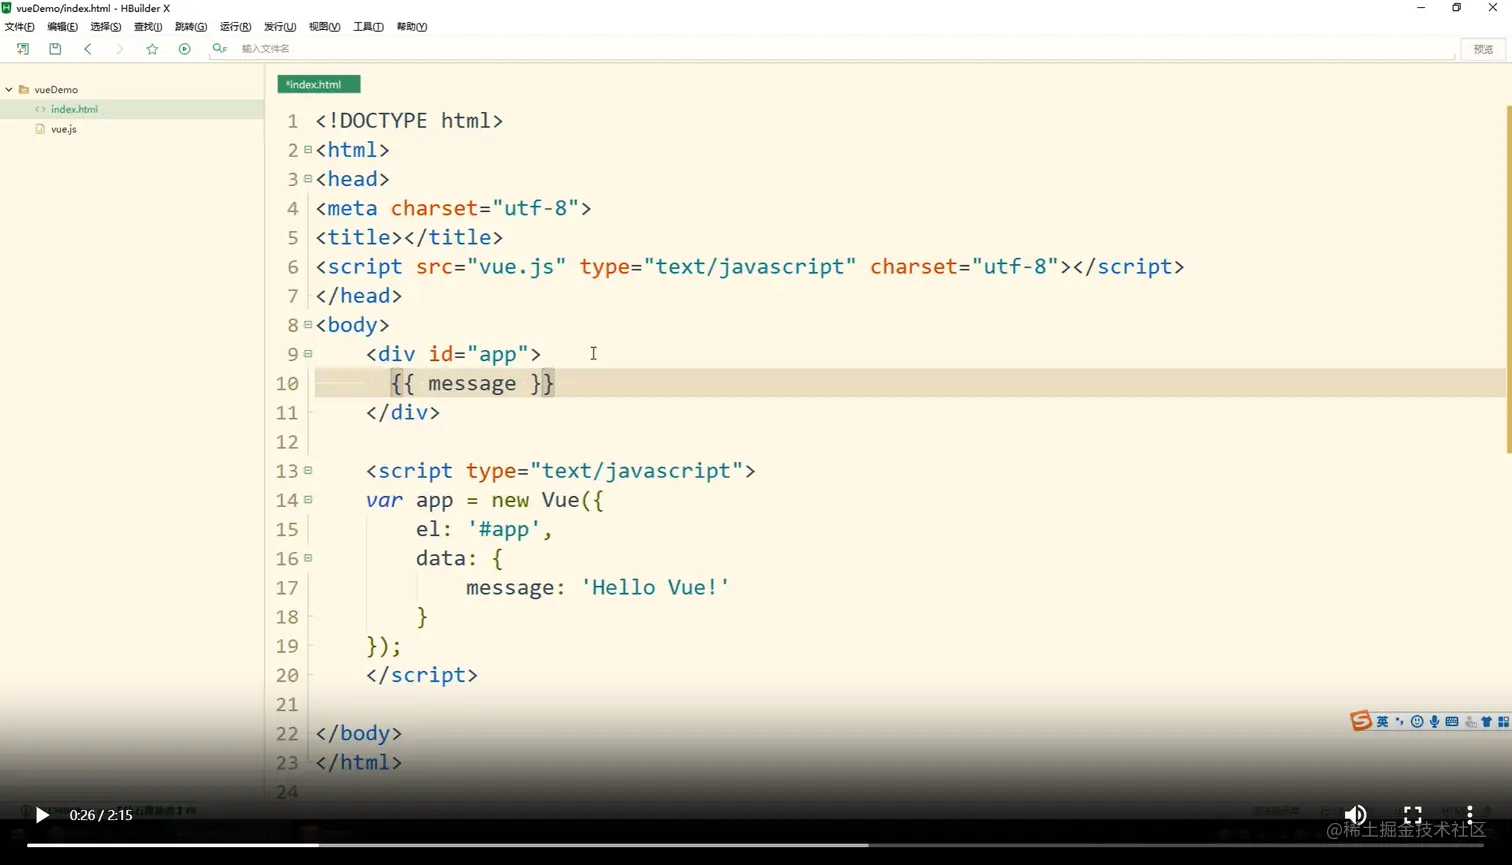Collapse the html tag fold at line 2
Image resolution: width=1512 pixels, height=865 pixels.
point(308,150)
